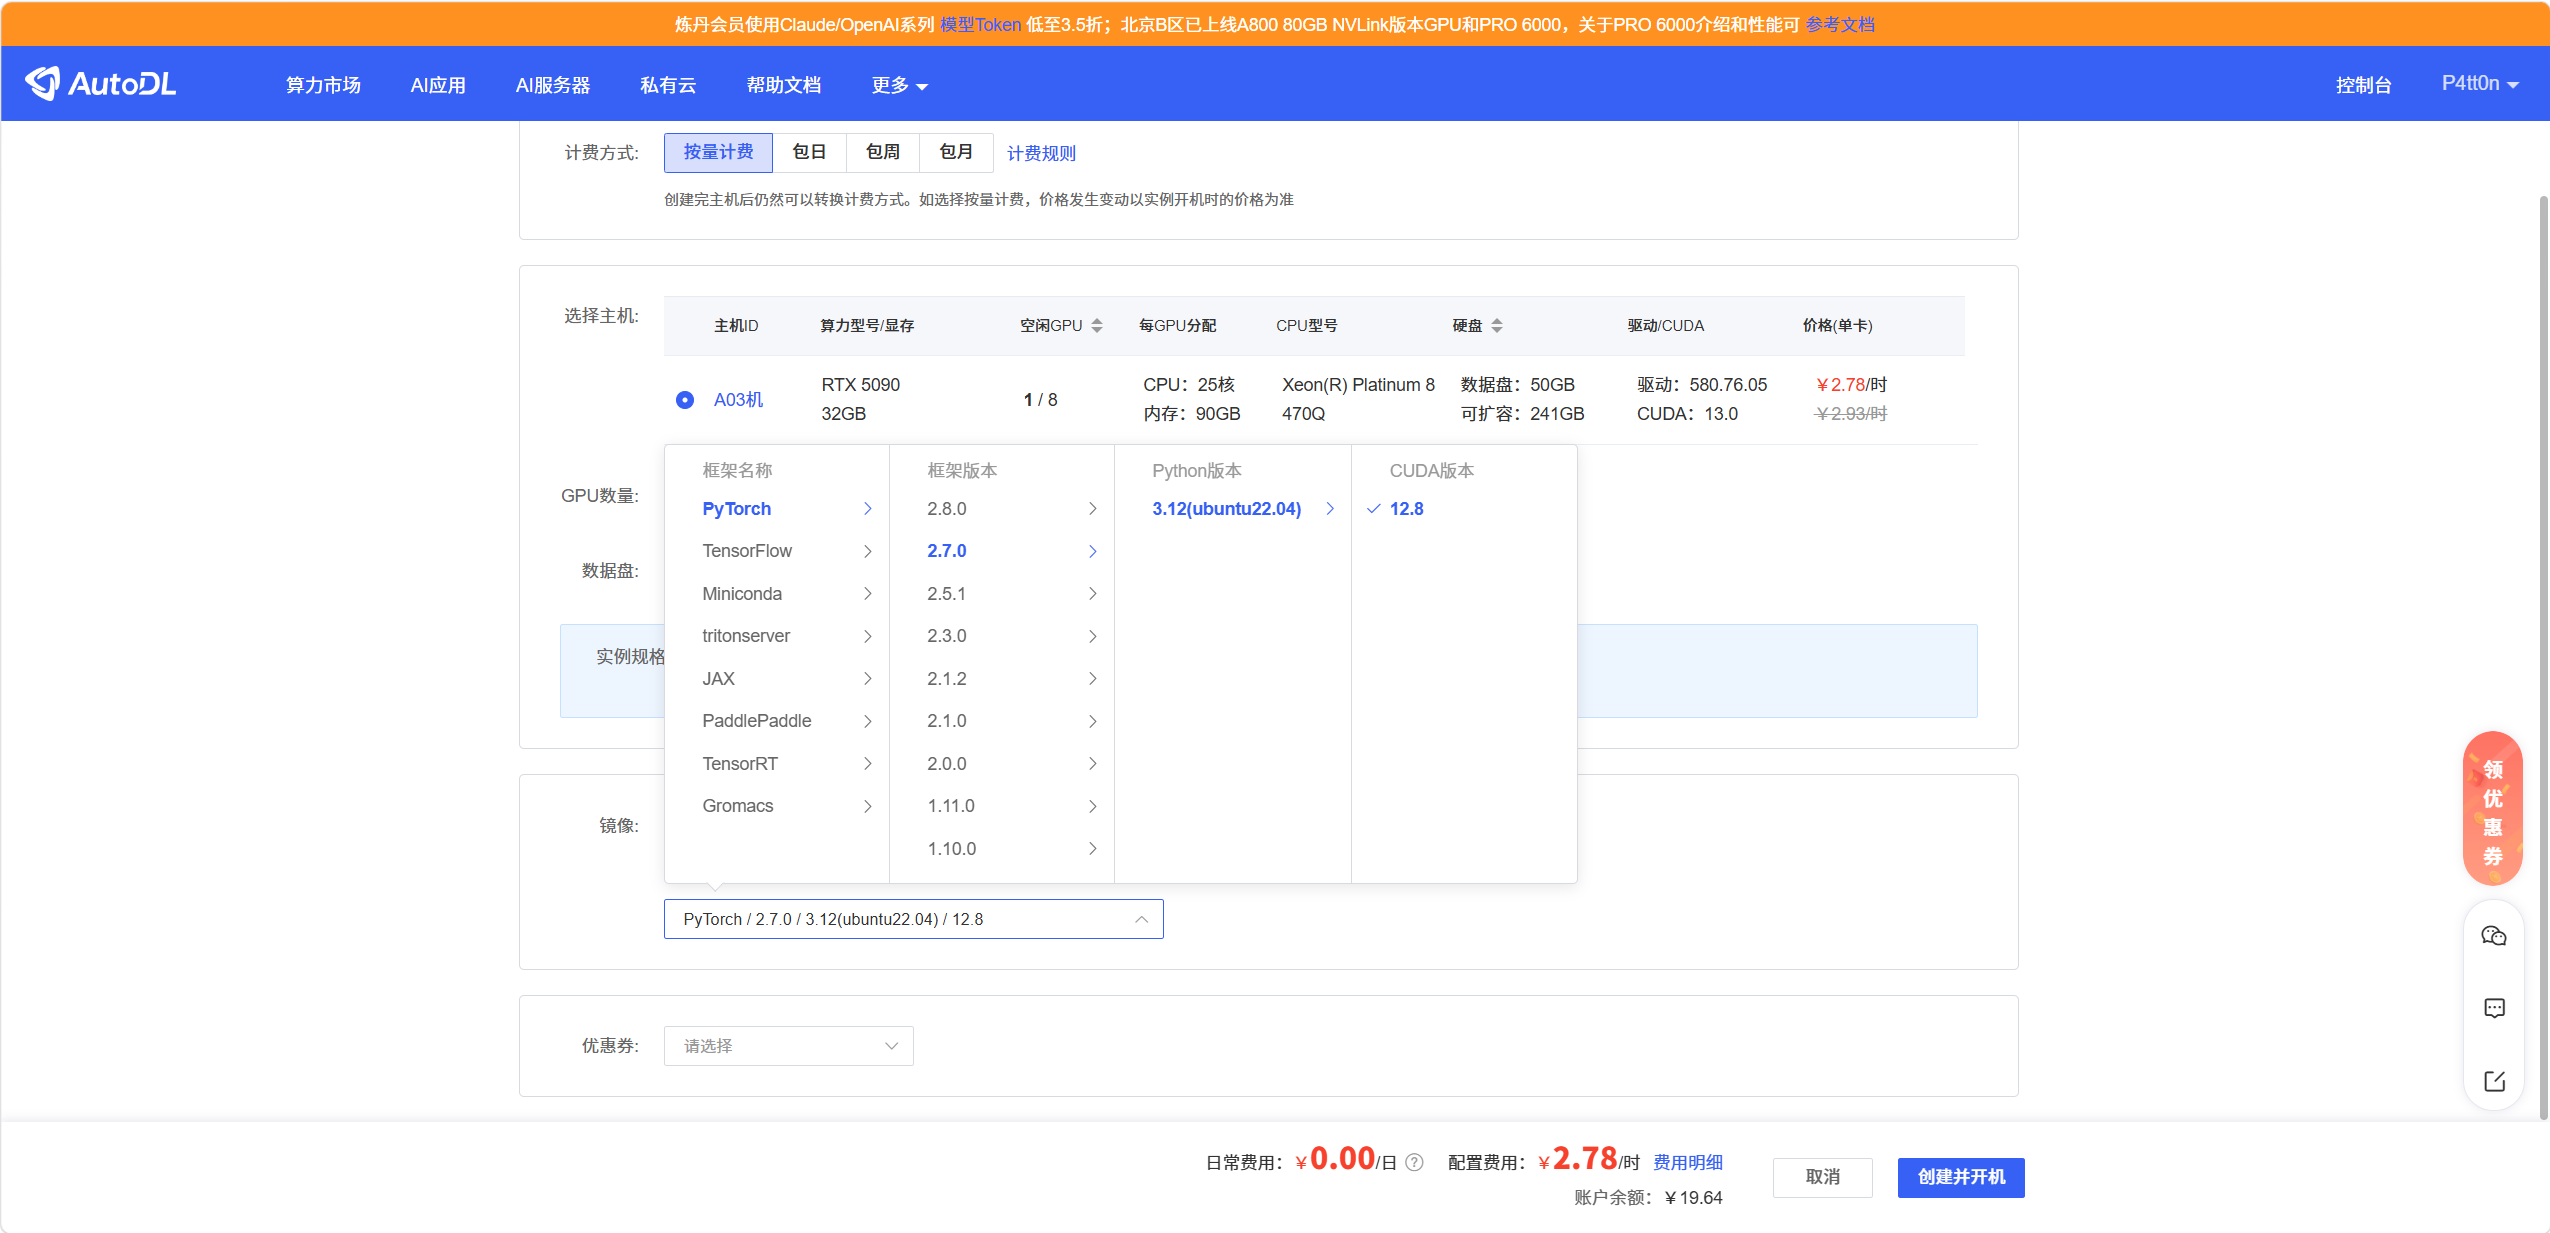Choose framework version 2.0.0
The image size is (2550, 1233).
pos(1002,764)
